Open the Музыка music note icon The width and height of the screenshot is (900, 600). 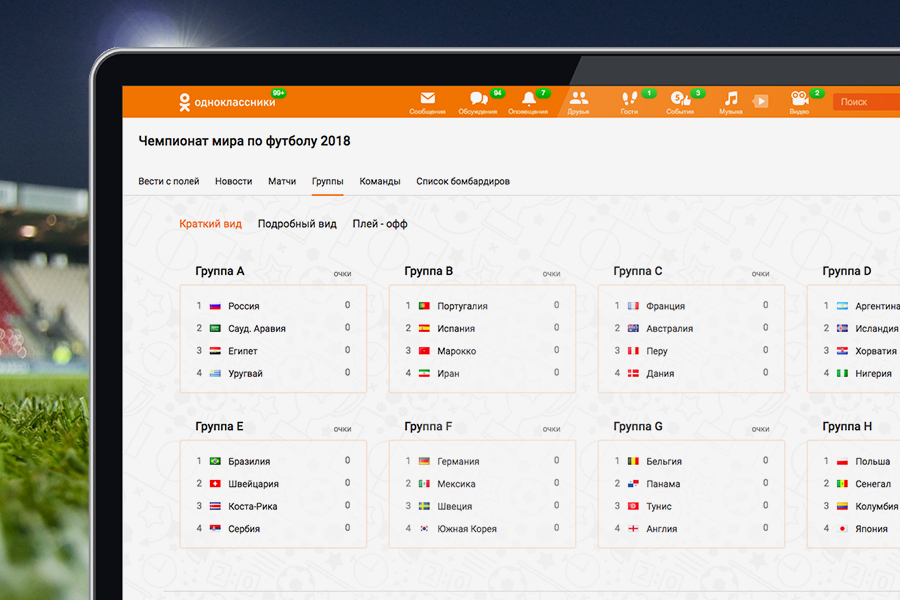pyautogui.click(x=731, y=100)
